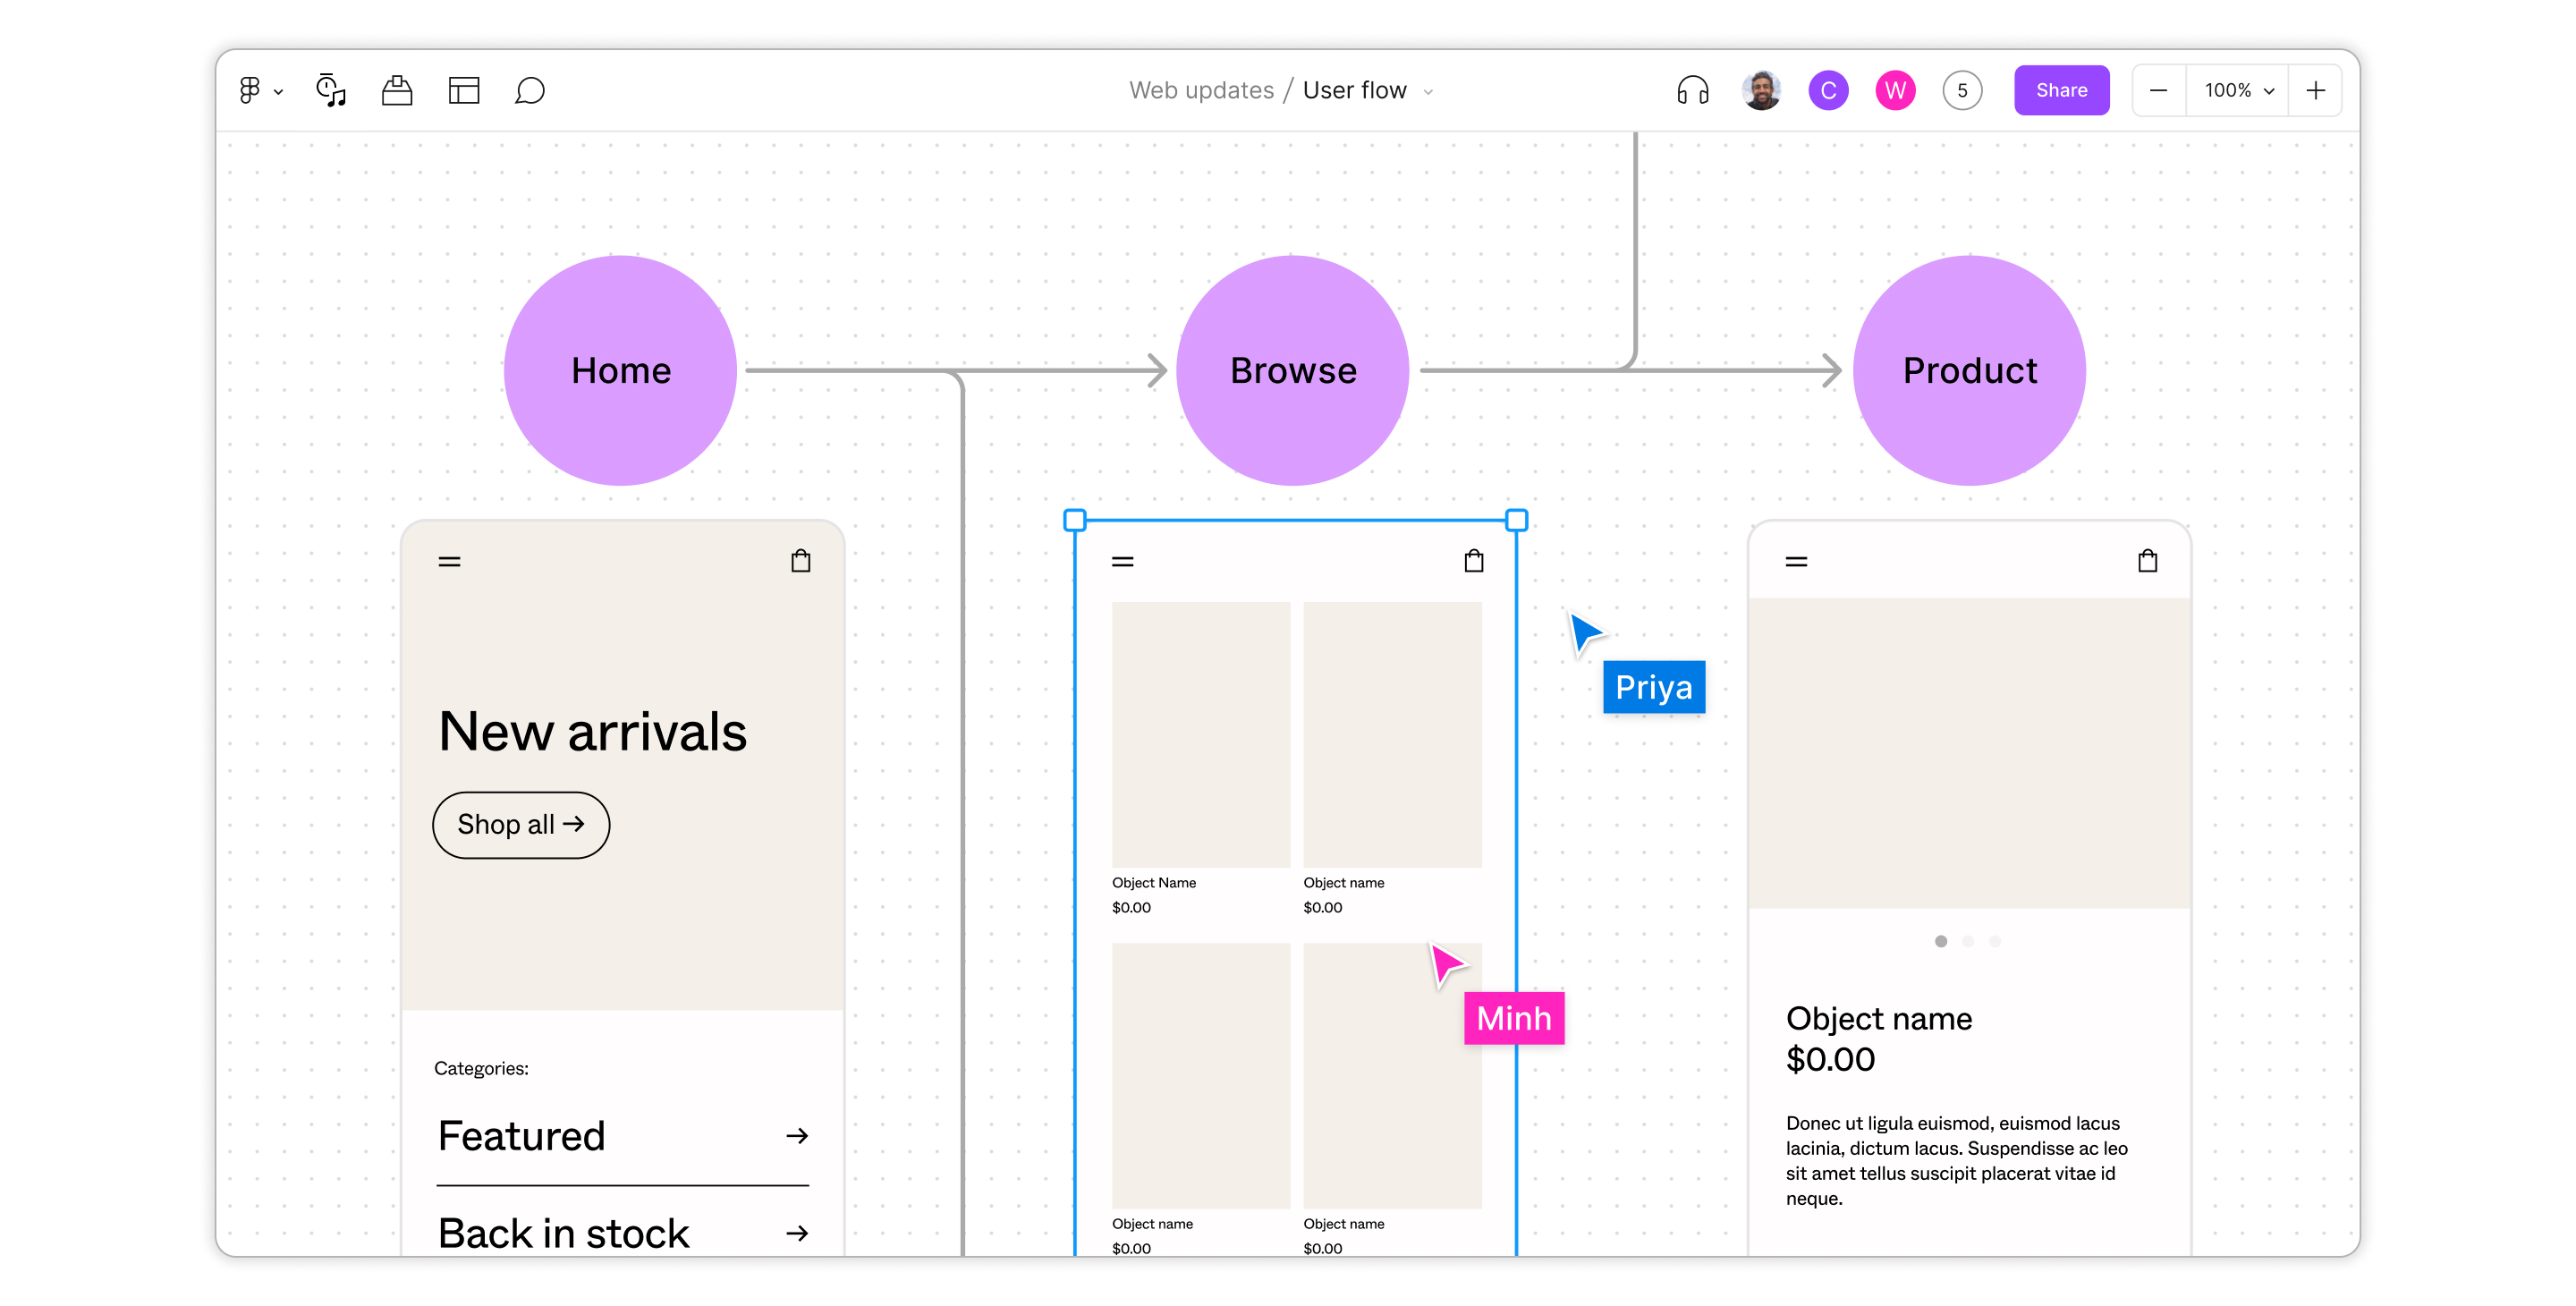Open the hamburger menu on the Home wireframe

tap(448, 561)
